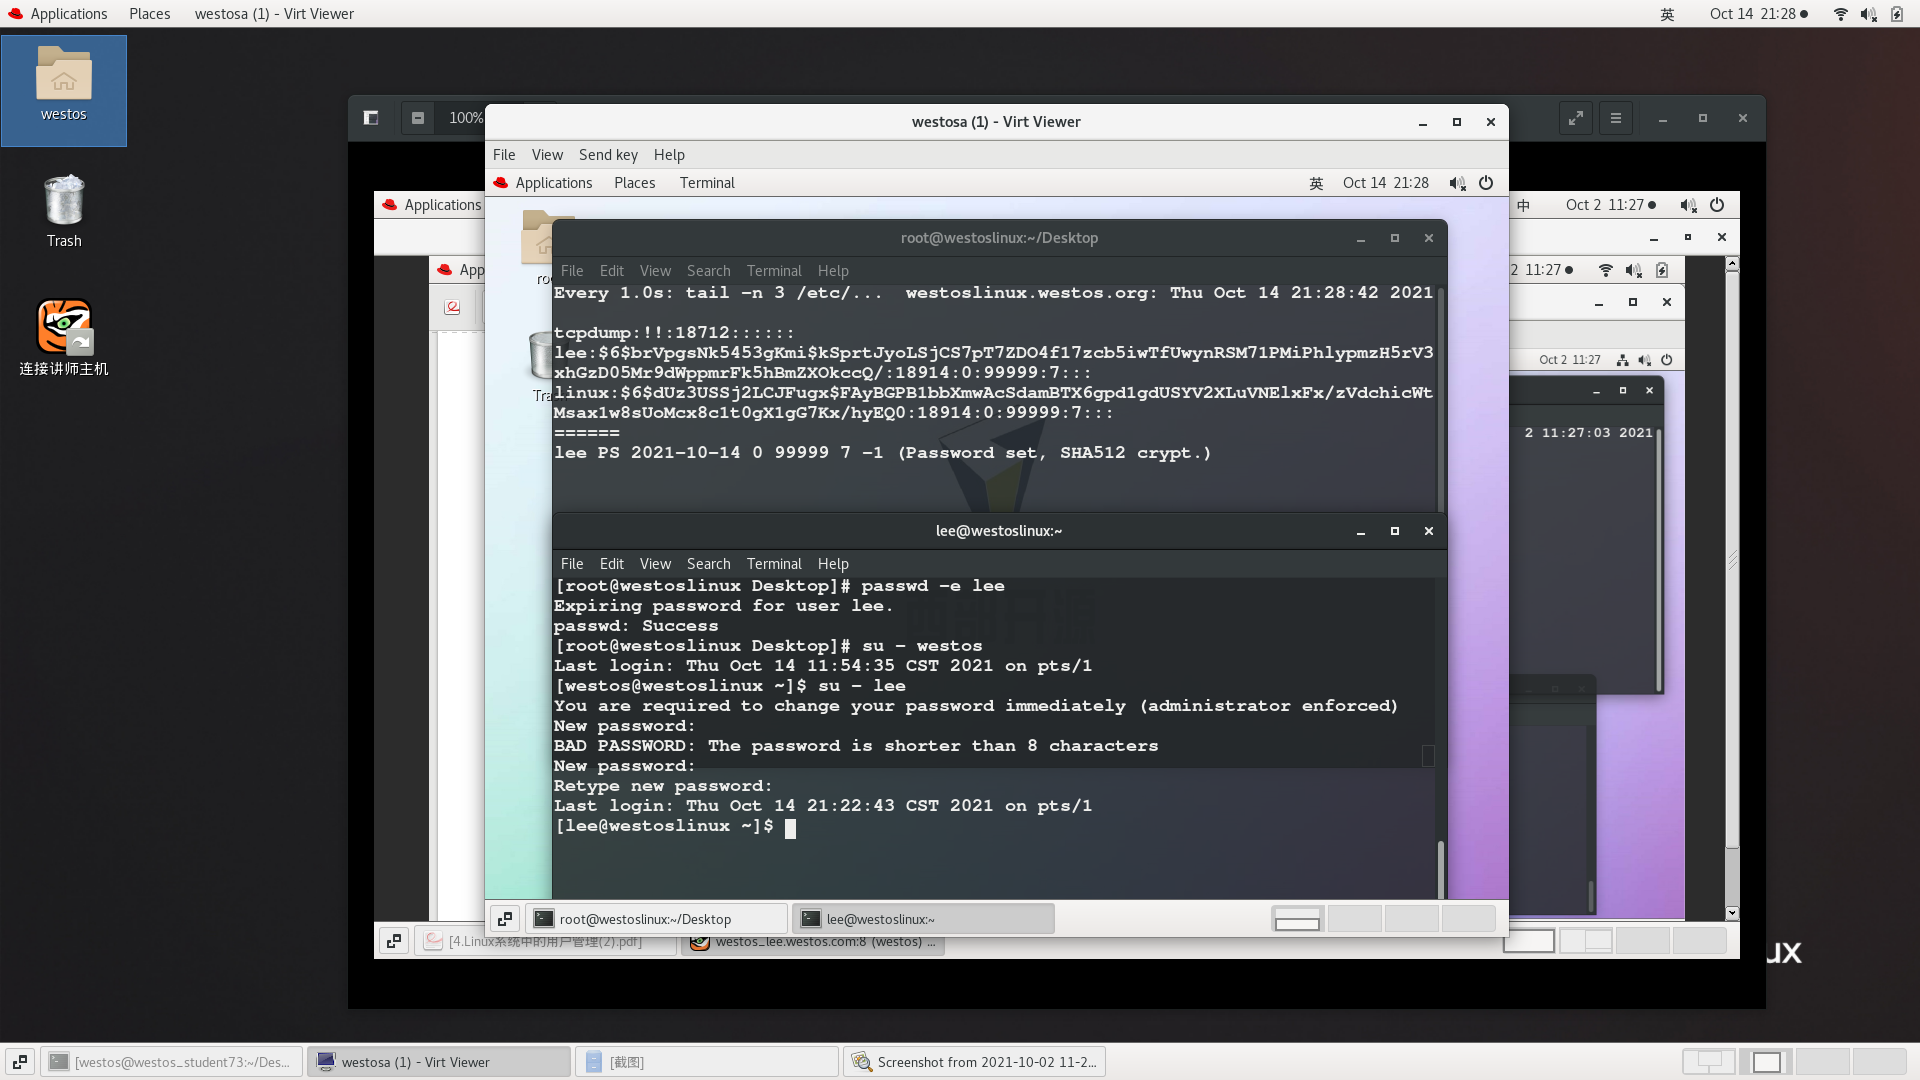Click Send key menu in Virt Viewer

click(x=607, y=154)
